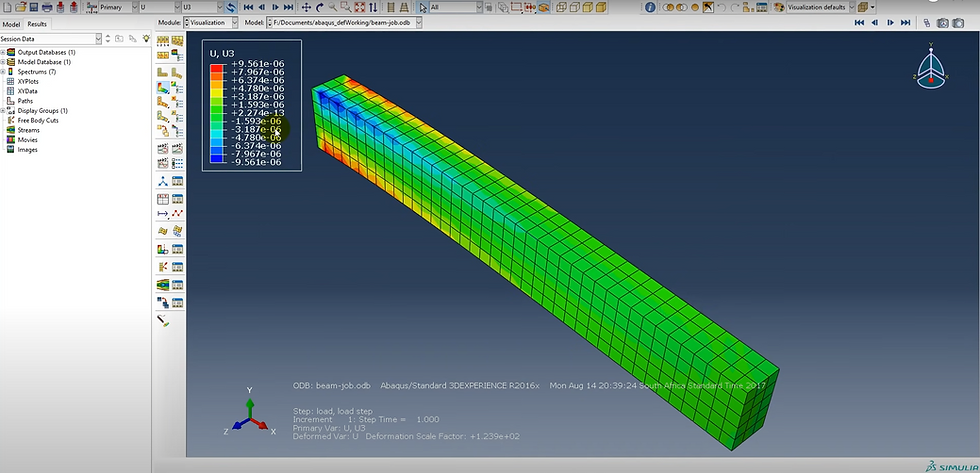Jump to first frame in top toolbar
This screenshot has height=473, width=980.
tap(248, 7)
